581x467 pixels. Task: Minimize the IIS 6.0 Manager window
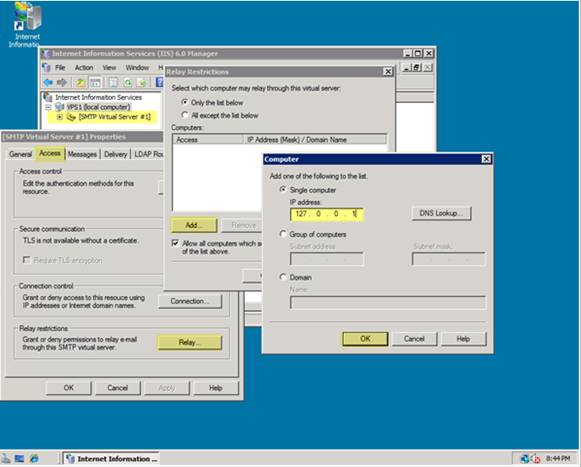[x=408, y=53]
